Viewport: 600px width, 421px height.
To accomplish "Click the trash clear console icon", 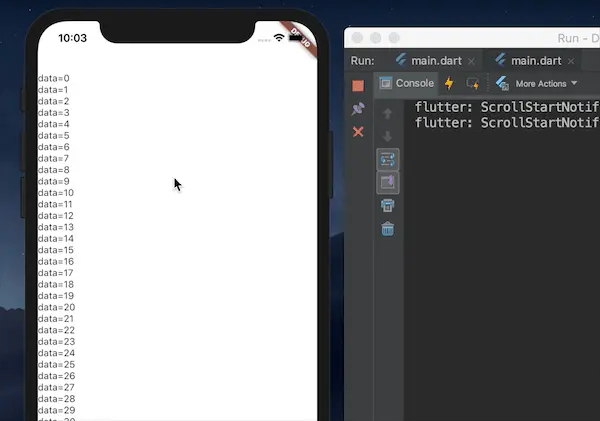I will coord(388,229).
